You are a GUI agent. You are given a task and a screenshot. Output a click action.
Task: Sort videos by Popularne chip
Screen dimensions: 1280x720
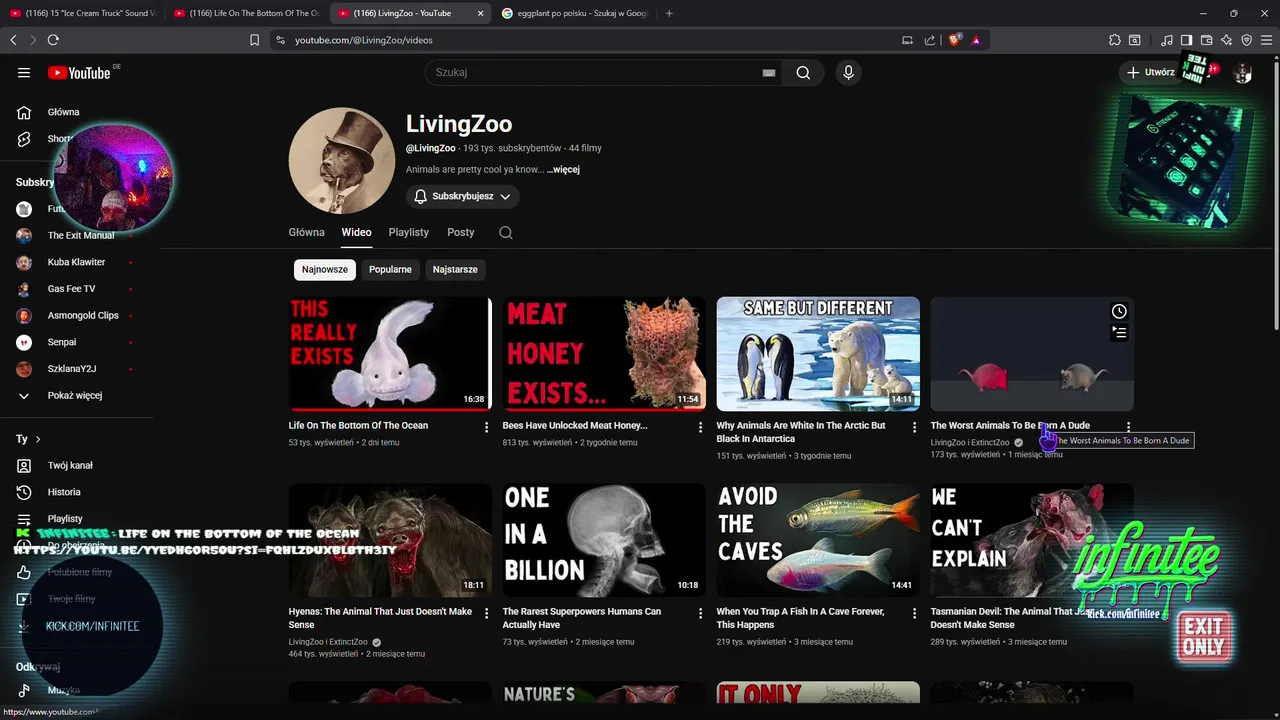390,269
